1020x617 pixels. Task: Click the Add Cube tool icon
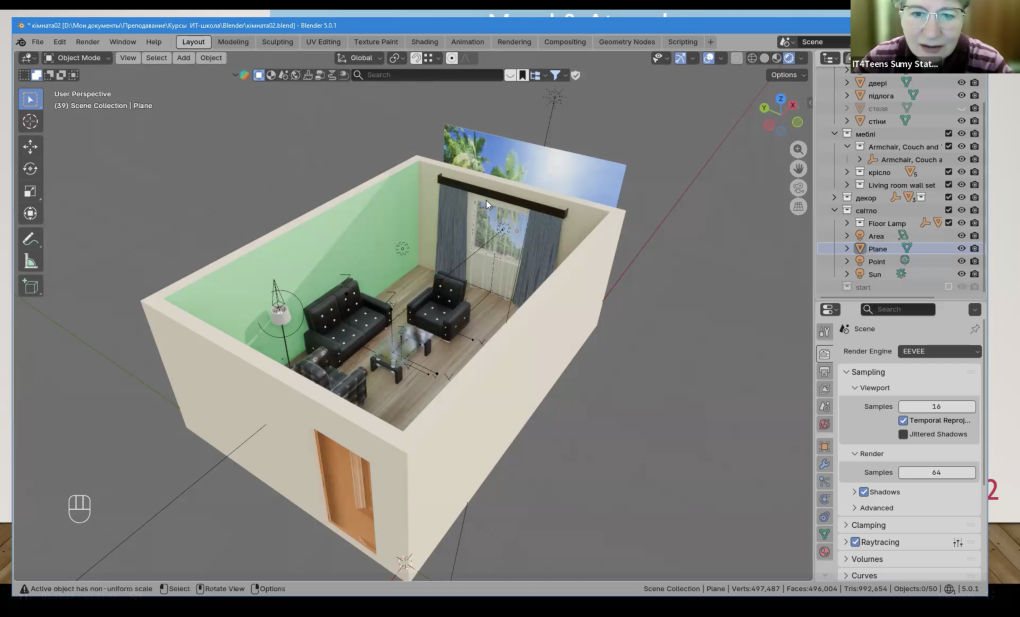(31, 286)
